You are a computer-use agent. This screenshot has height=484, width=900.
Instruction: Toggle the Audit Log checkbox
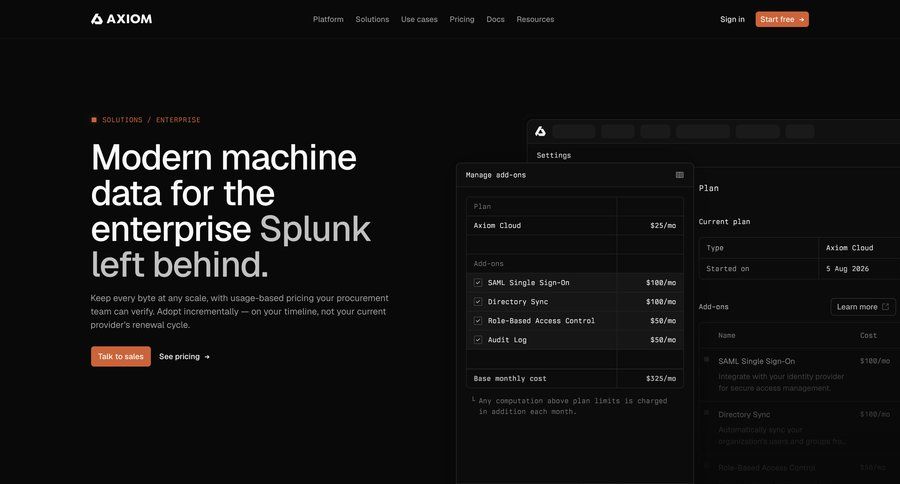pyautogui.click(x=478, y=339)
